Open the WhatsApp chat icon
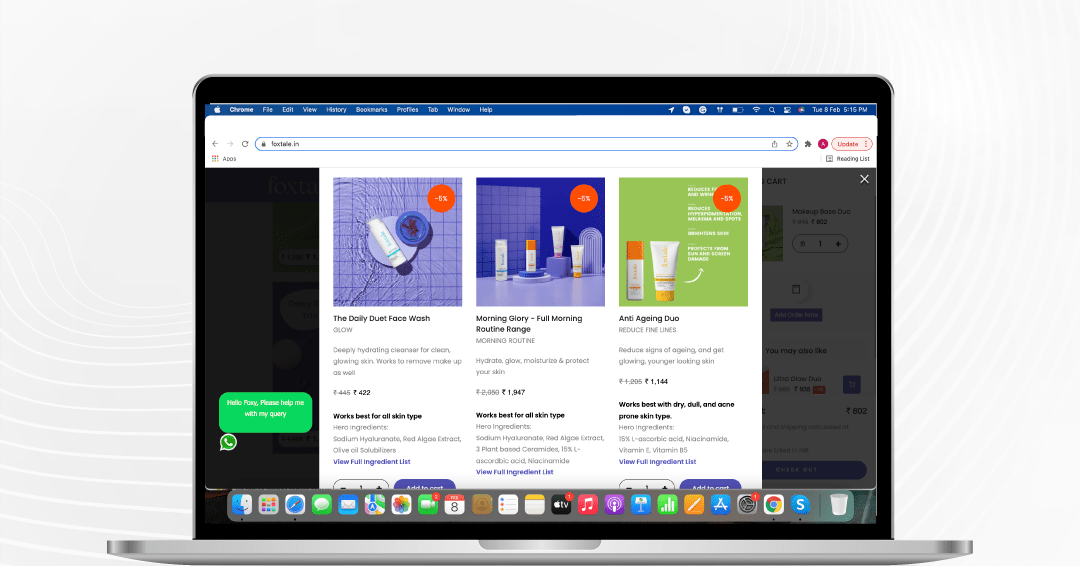 click(x=228, y=442)
